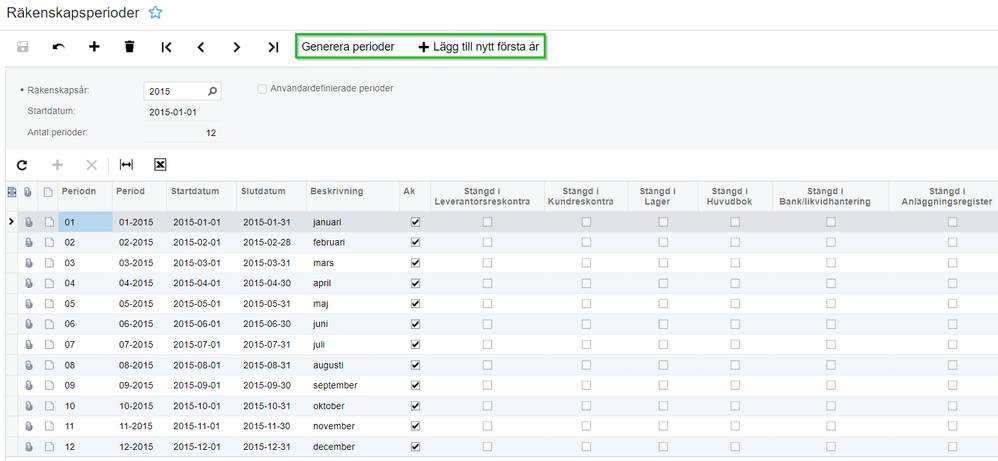Click the save disk icon
The height and width of the screenshot is (461, 998).
(22, 46)
